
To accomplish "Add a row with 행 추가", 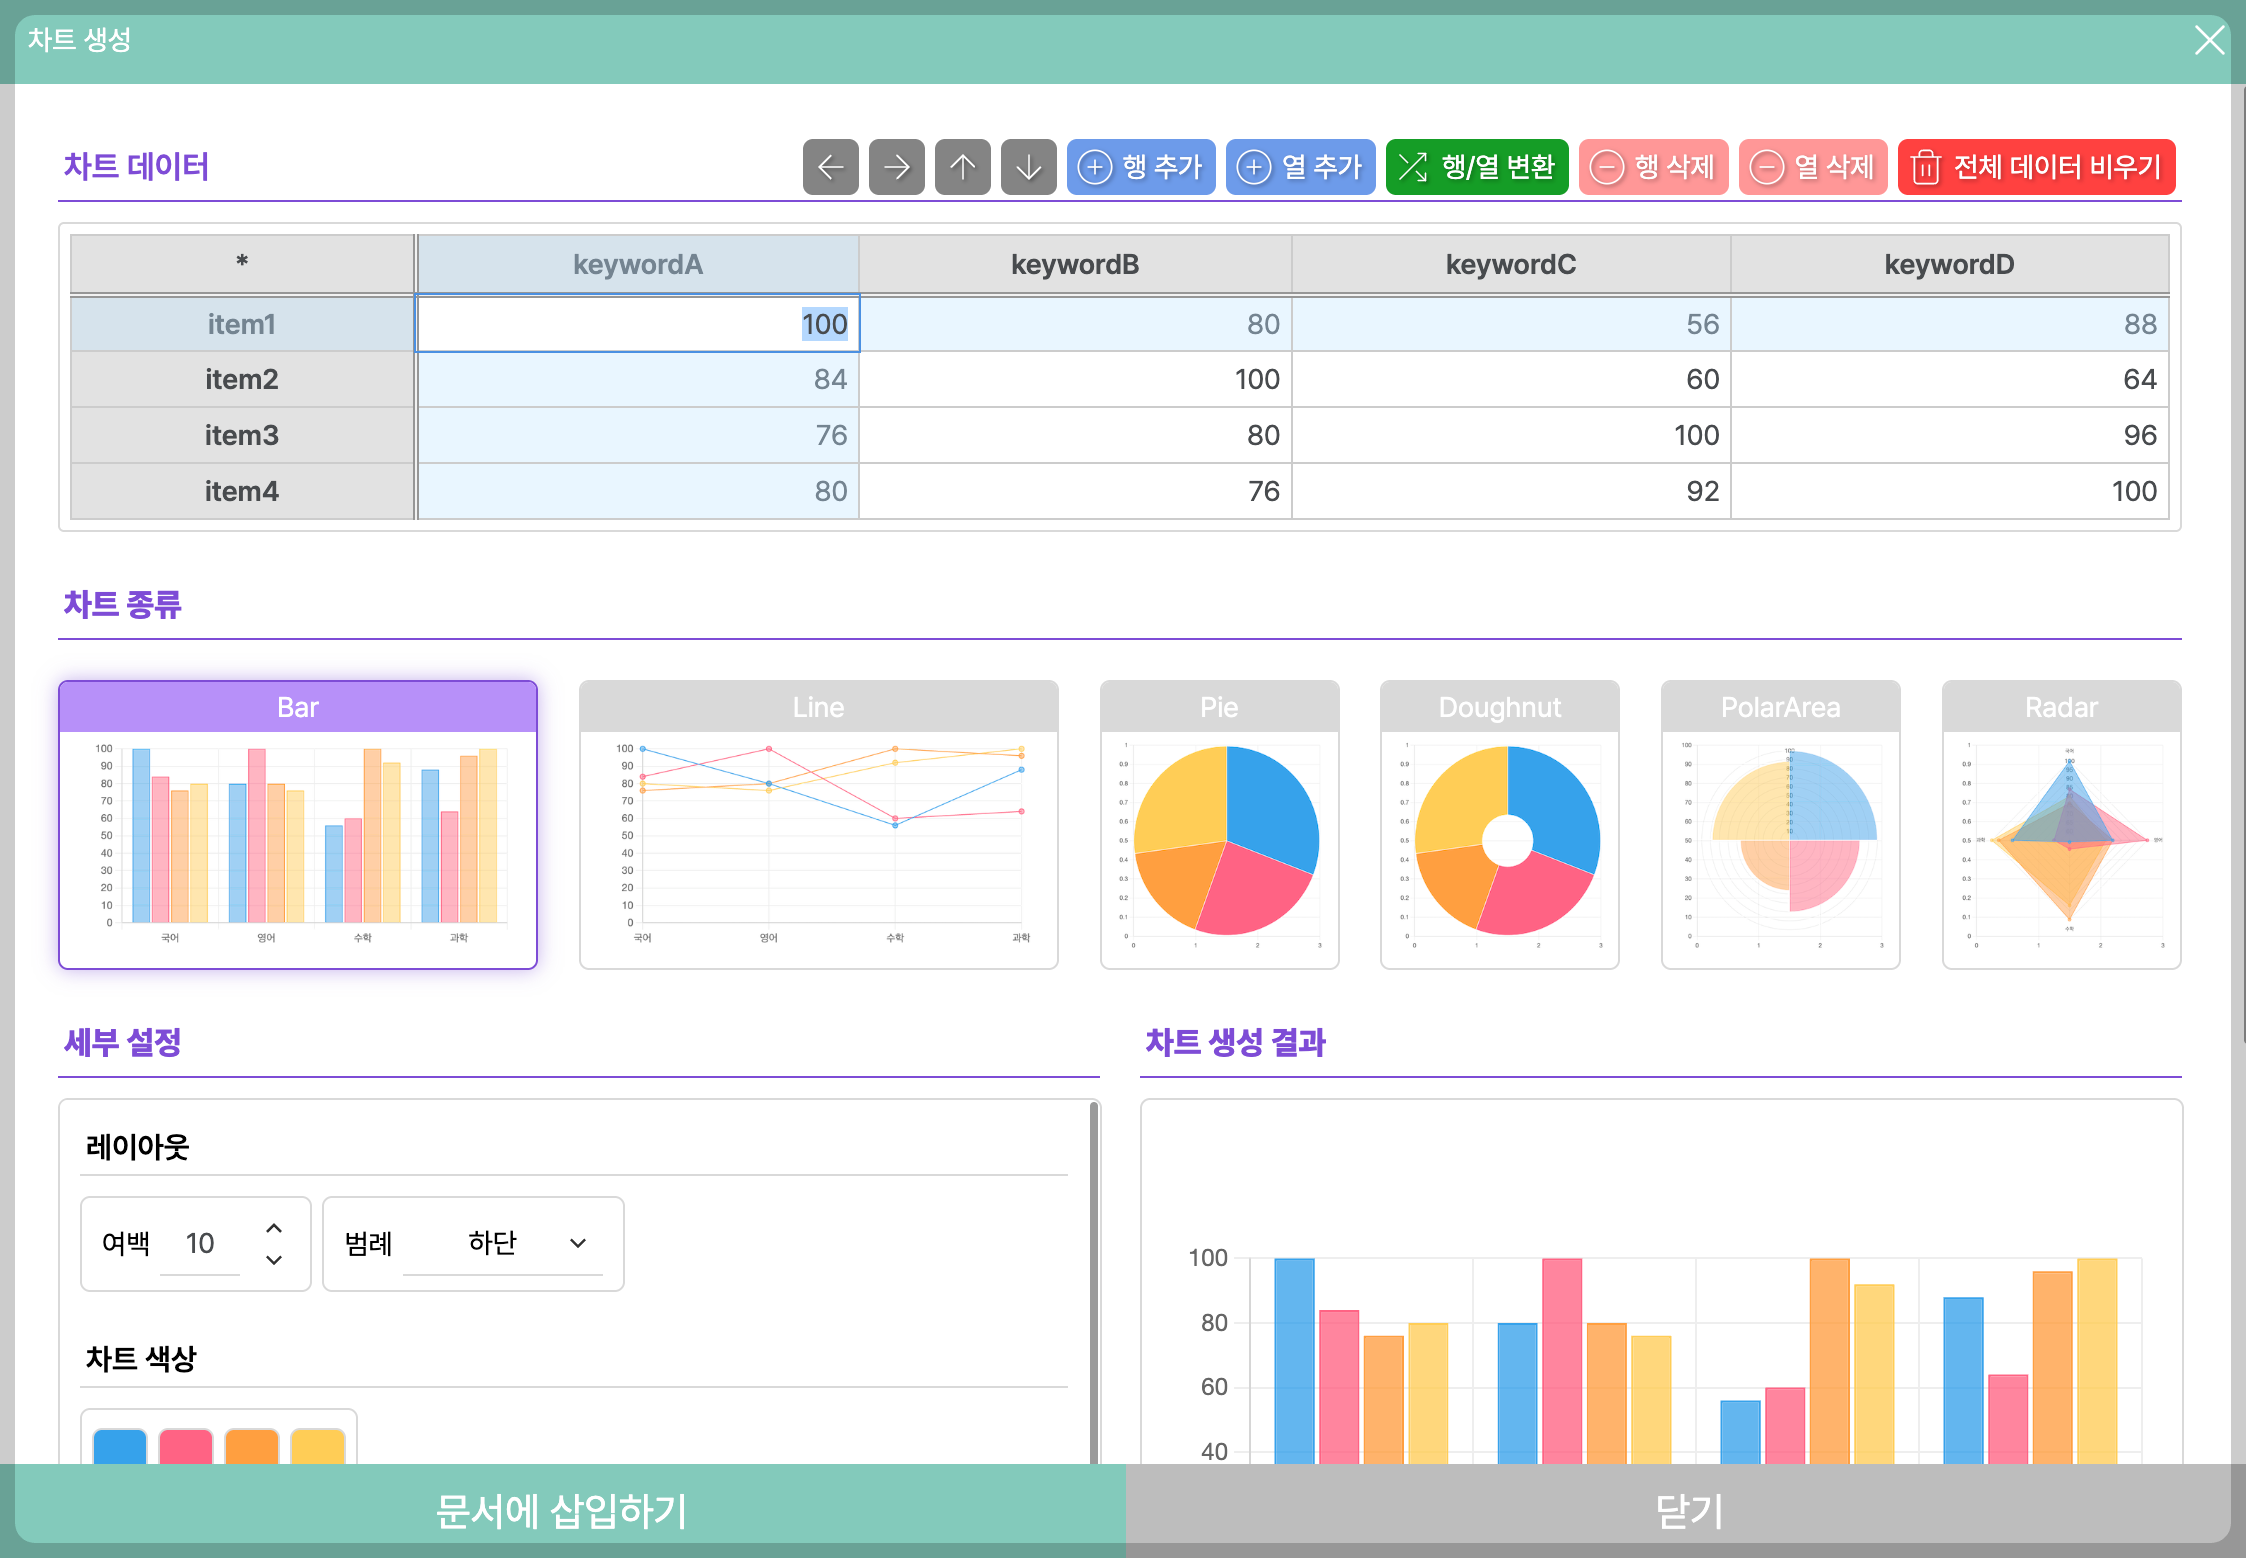I will (1141, 167).
